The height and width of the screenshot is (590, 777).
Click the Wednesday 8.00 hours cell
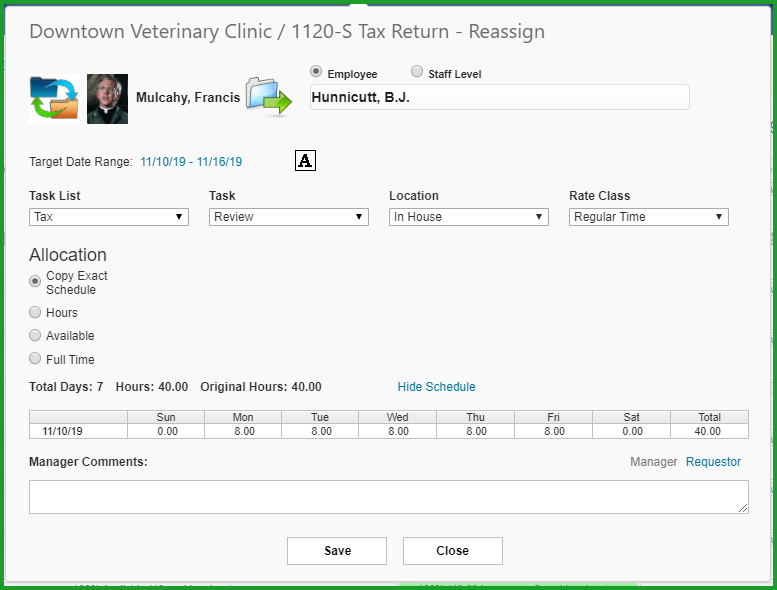[x=397, y=431]
